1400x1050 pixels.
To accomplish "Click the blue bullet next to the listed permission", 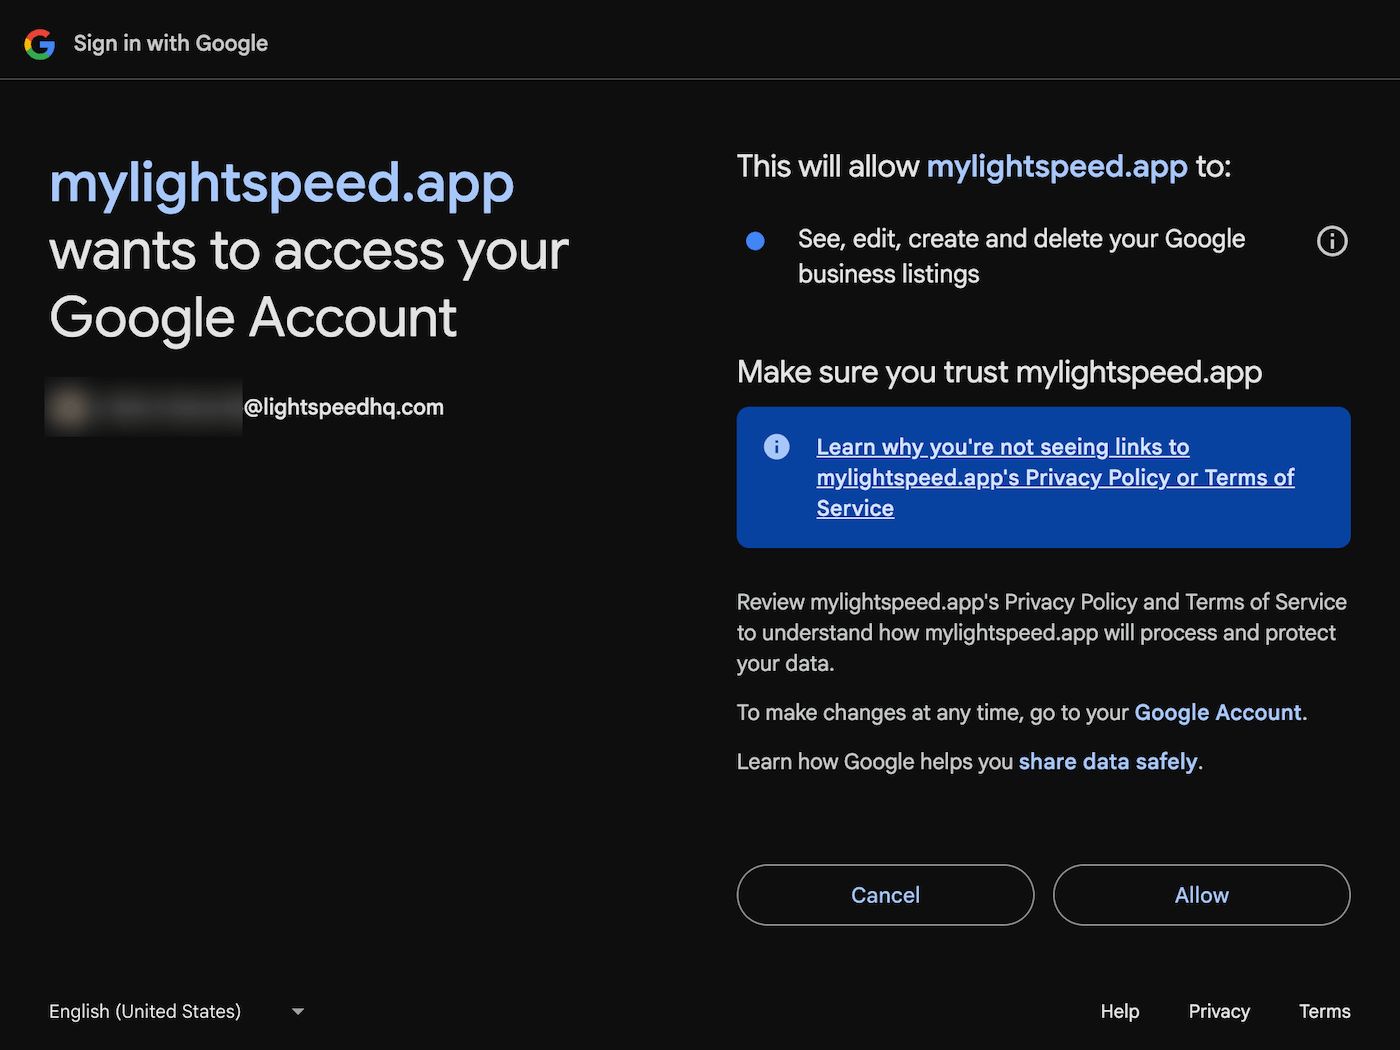I will [755, 240].
